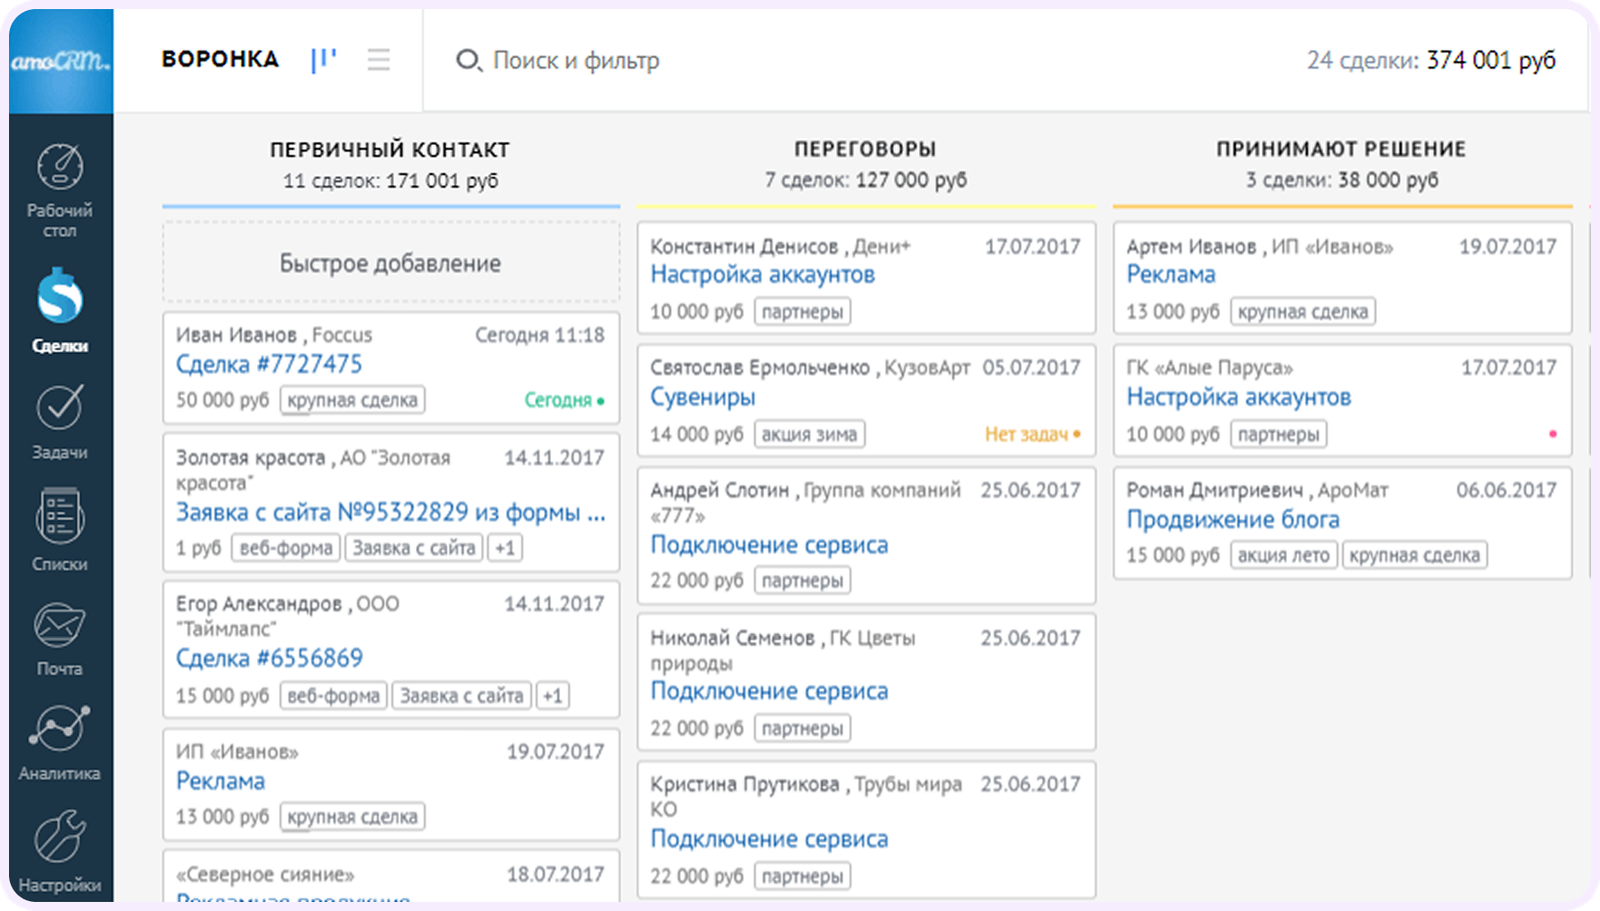Screen dimensions: 1600x911
Task: Click the amoCRM logo
Action: click(61, 62)
